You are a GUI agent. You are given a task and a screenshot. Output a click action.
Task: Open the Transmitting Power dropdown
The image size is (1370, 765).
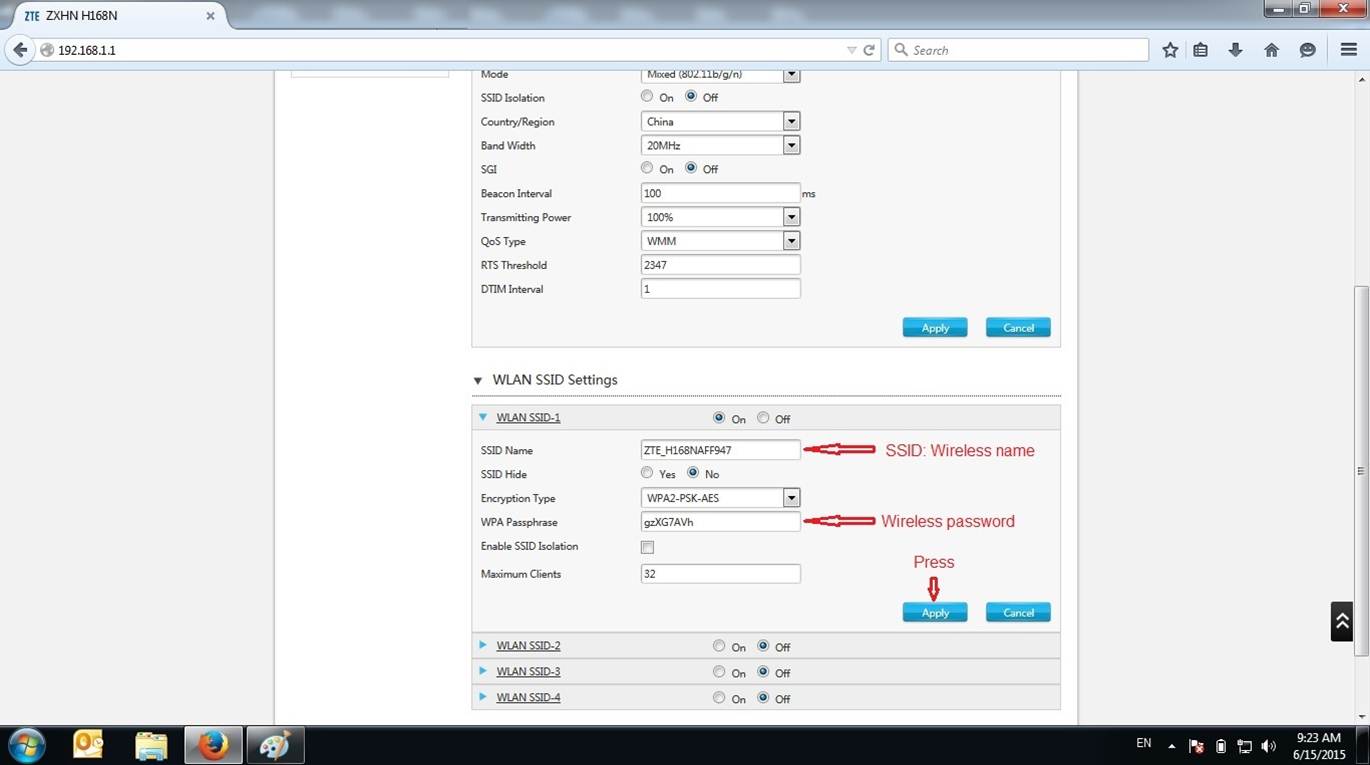[720, 217]
